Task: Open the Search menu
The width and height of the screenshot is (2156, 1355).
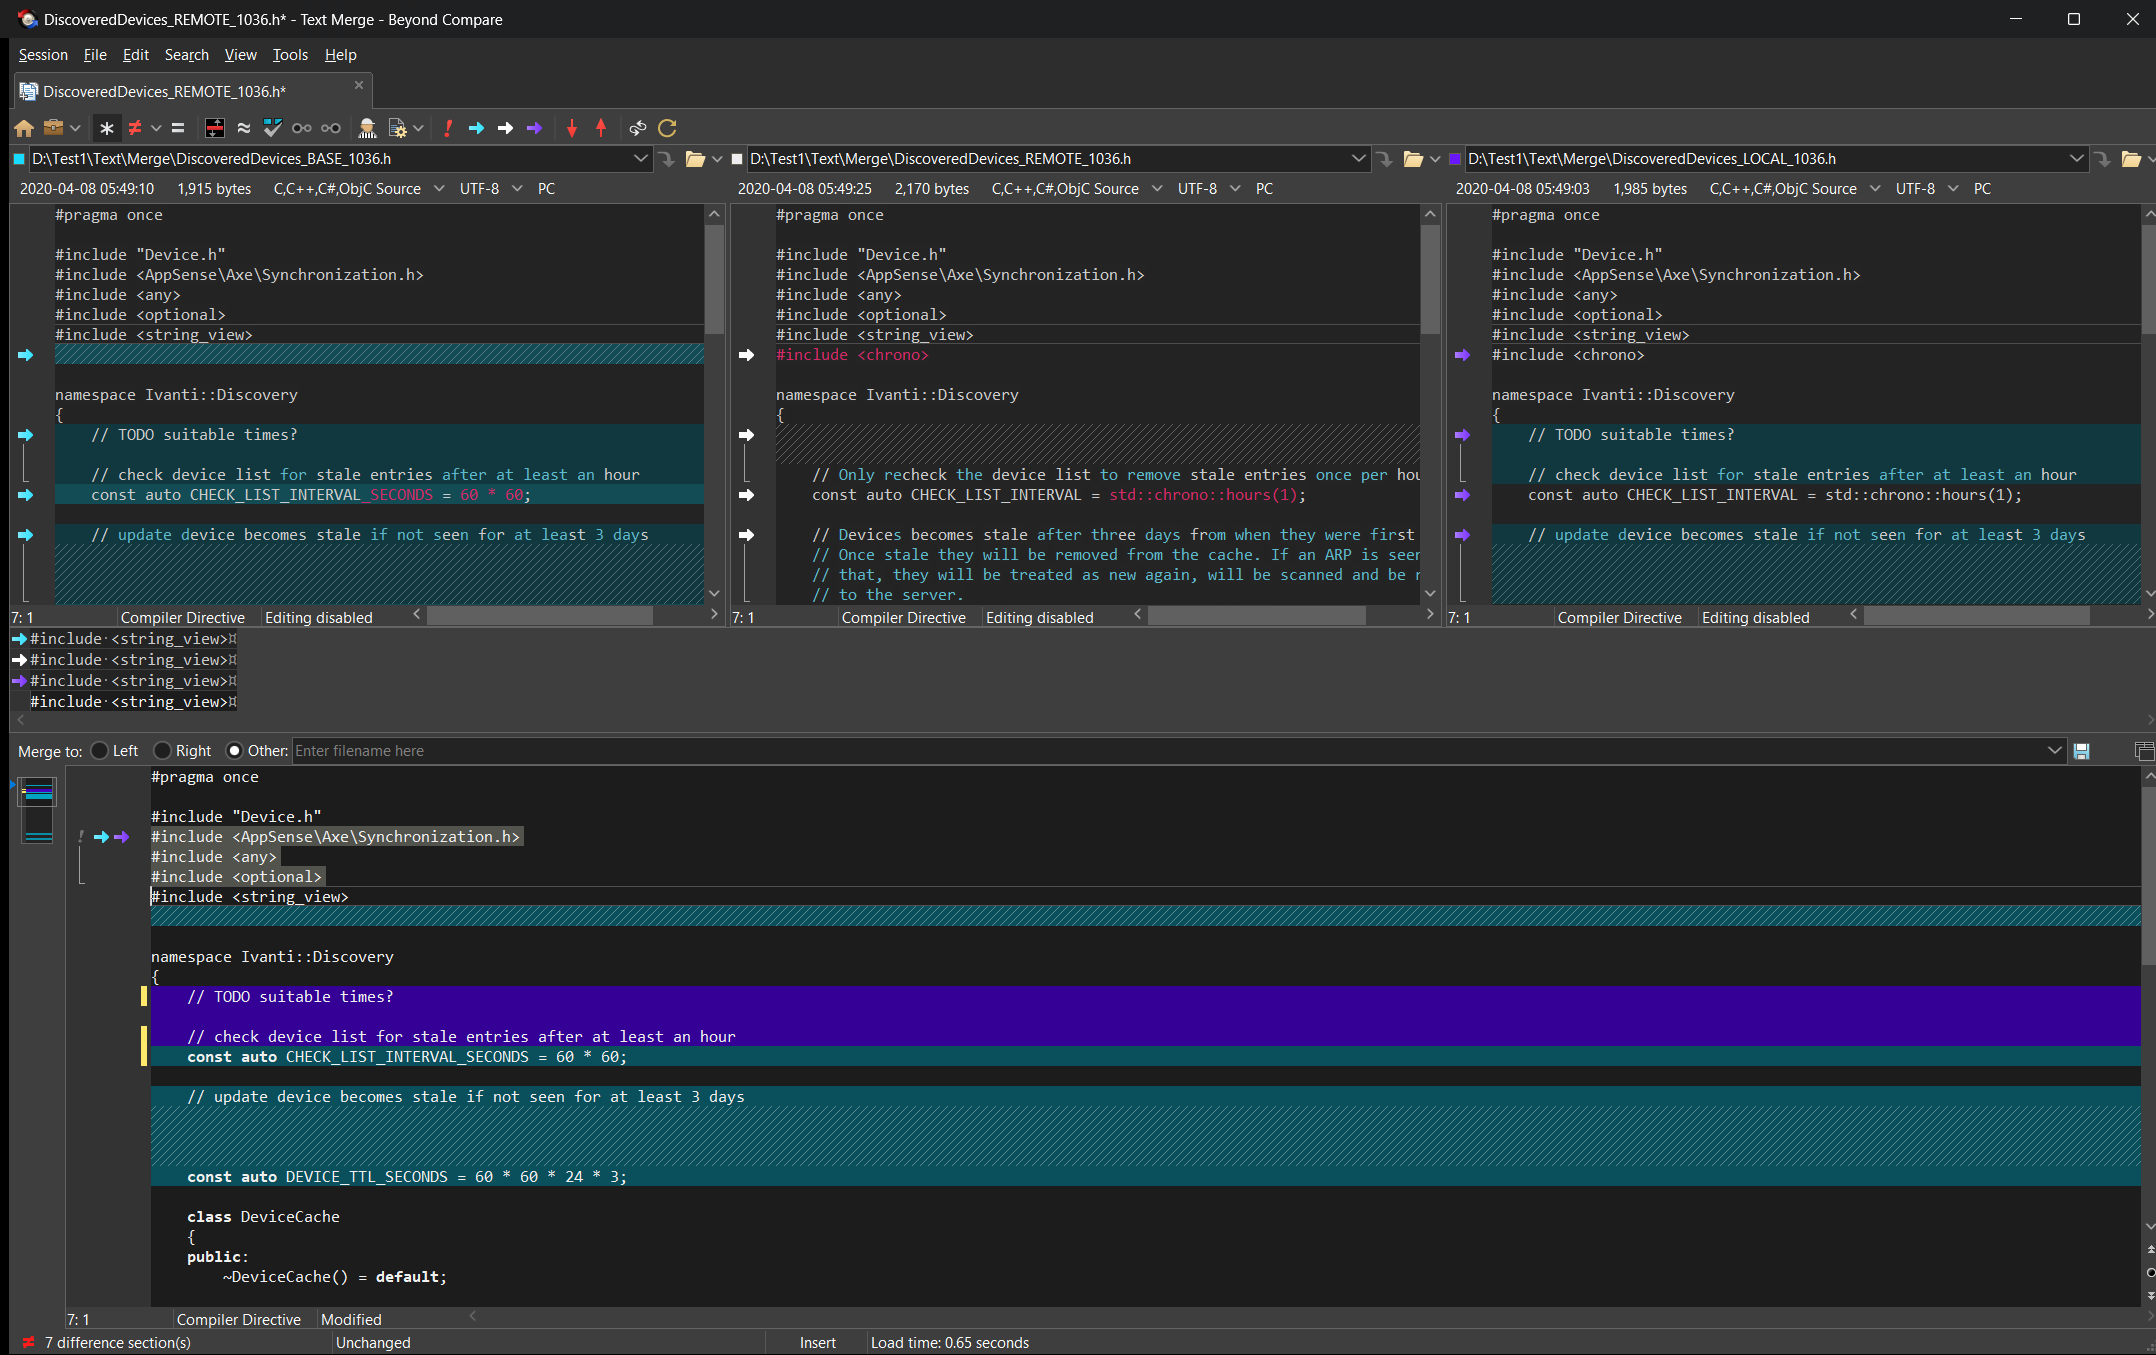Action: coord(187,55)
